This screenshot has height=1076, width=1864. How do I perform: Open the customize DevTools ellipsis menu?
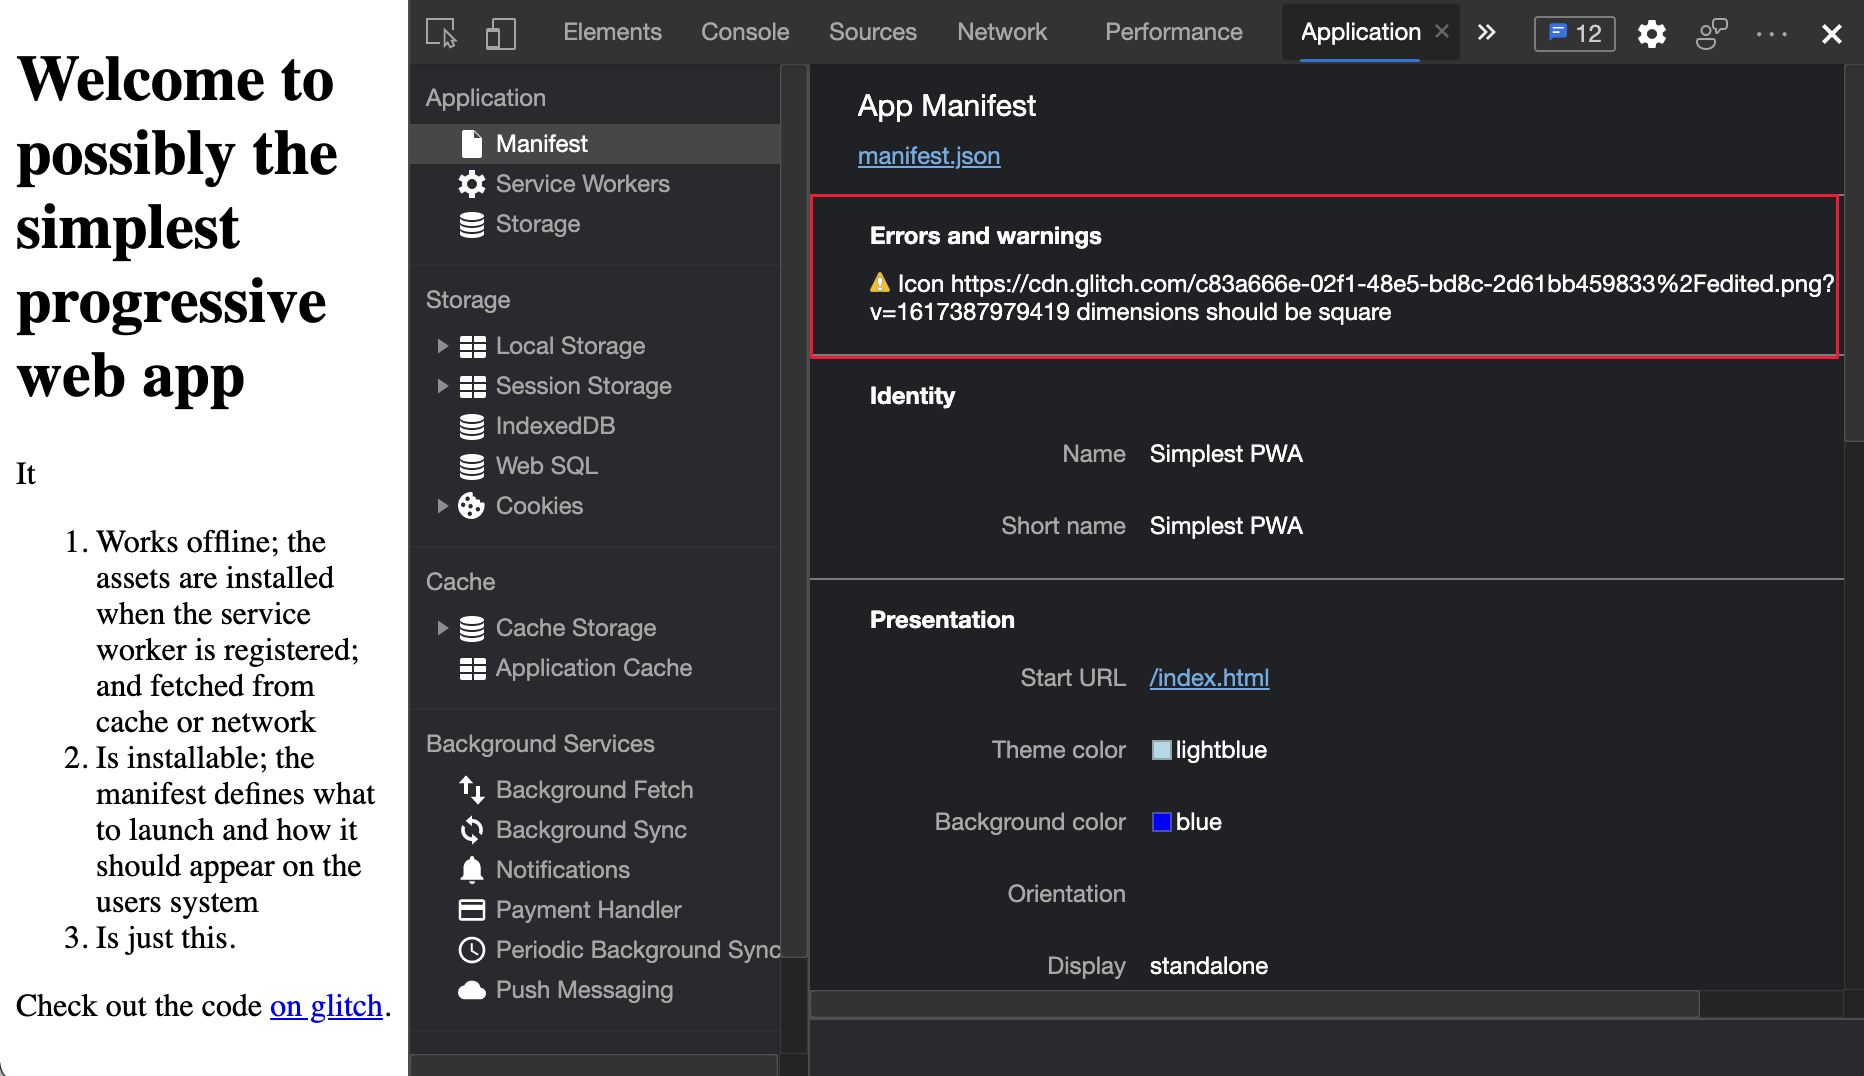(1771, 34)
